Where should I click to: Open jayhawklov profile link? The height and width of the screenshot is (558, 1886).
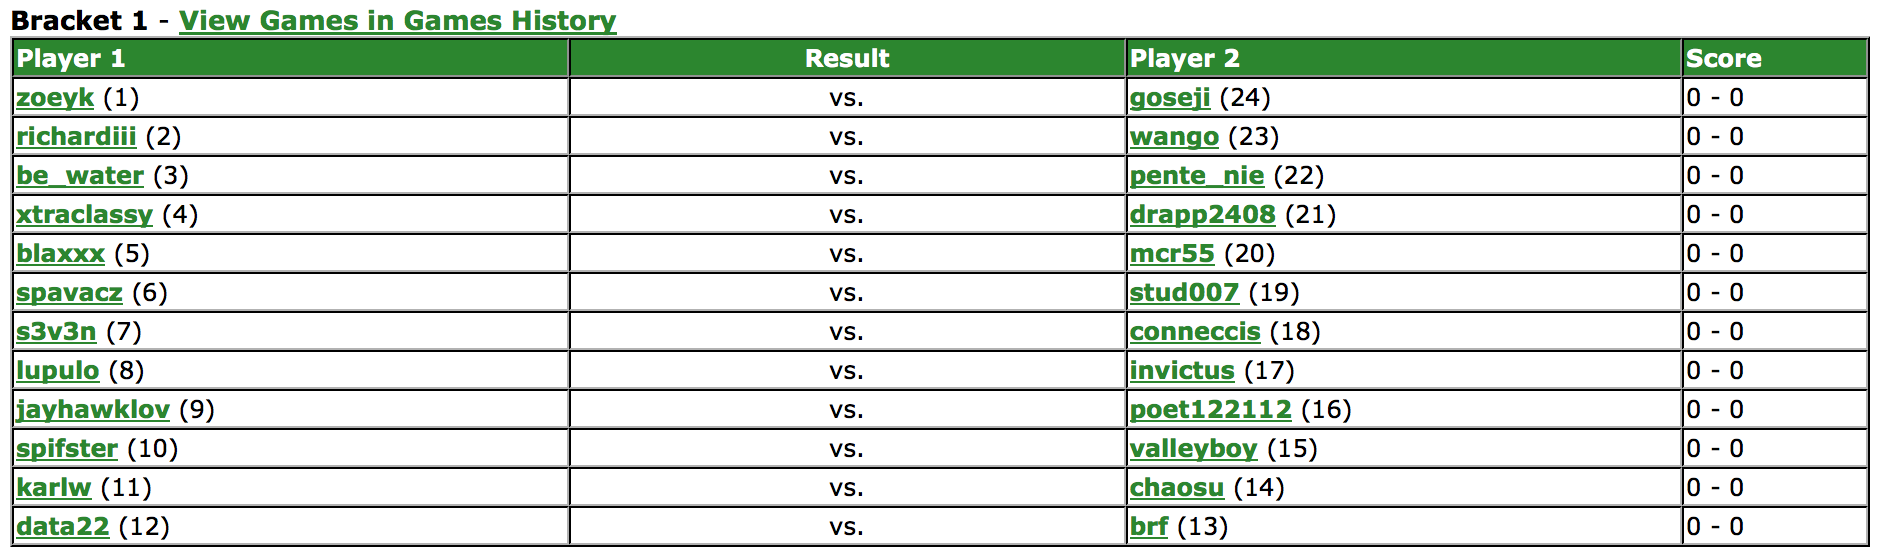pyautogui.click(x=93, y=410)
